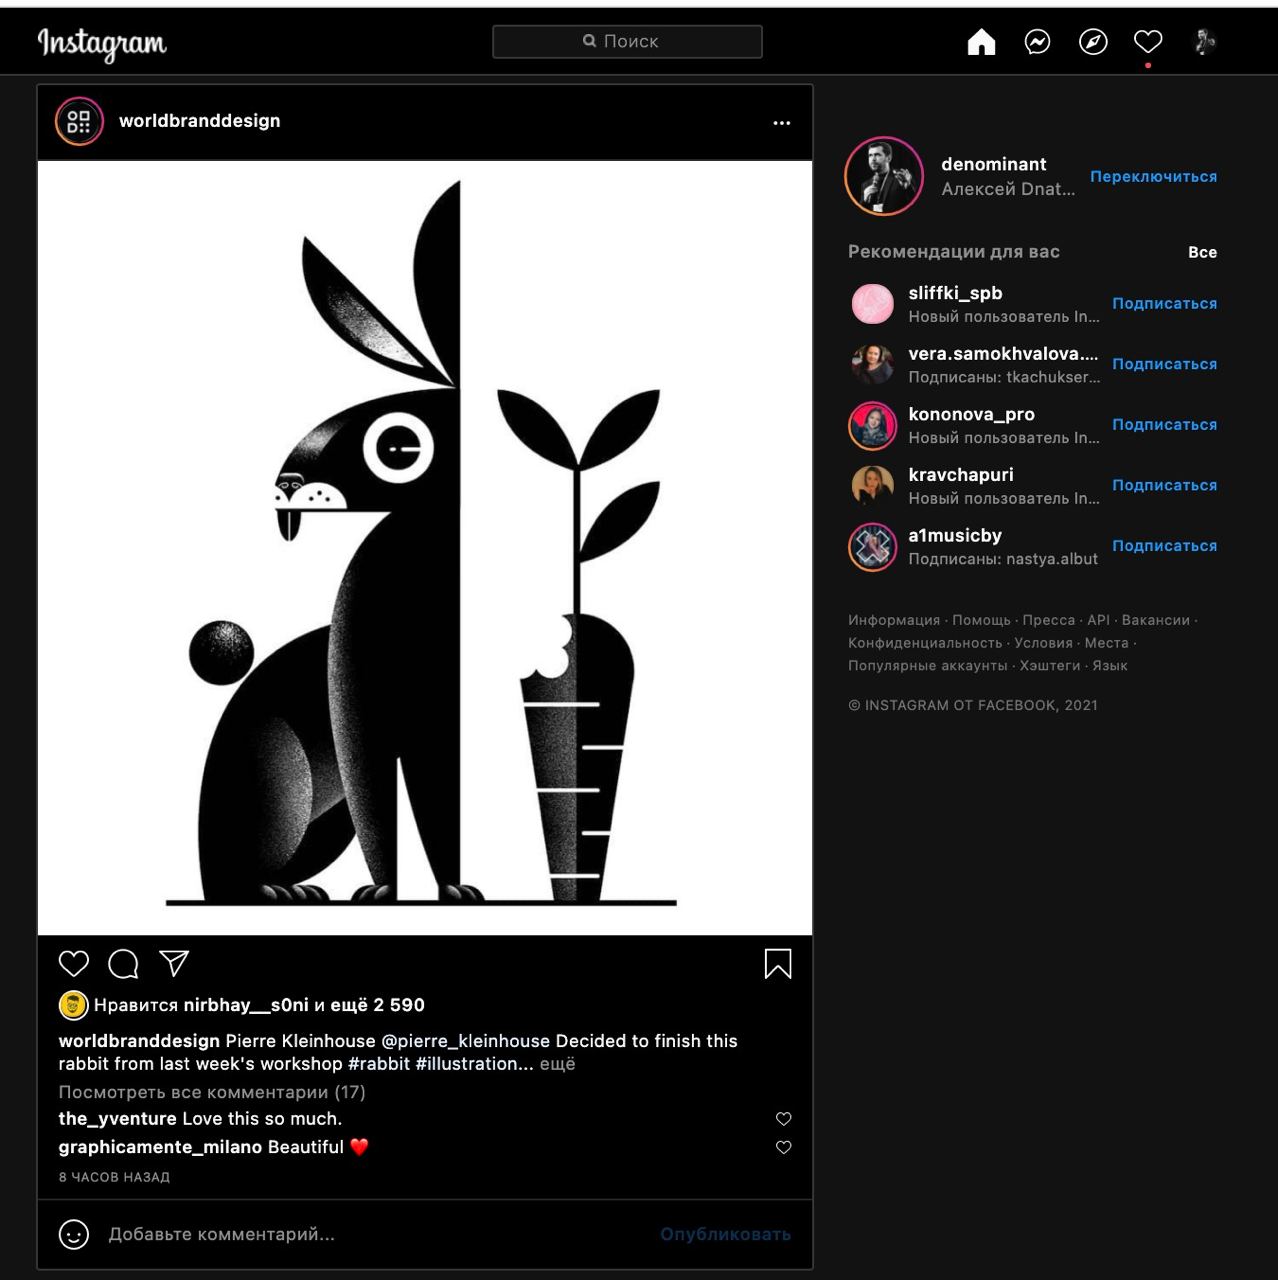
Task: Open the emoji picker in comment box
Action: click(74, 1234)
